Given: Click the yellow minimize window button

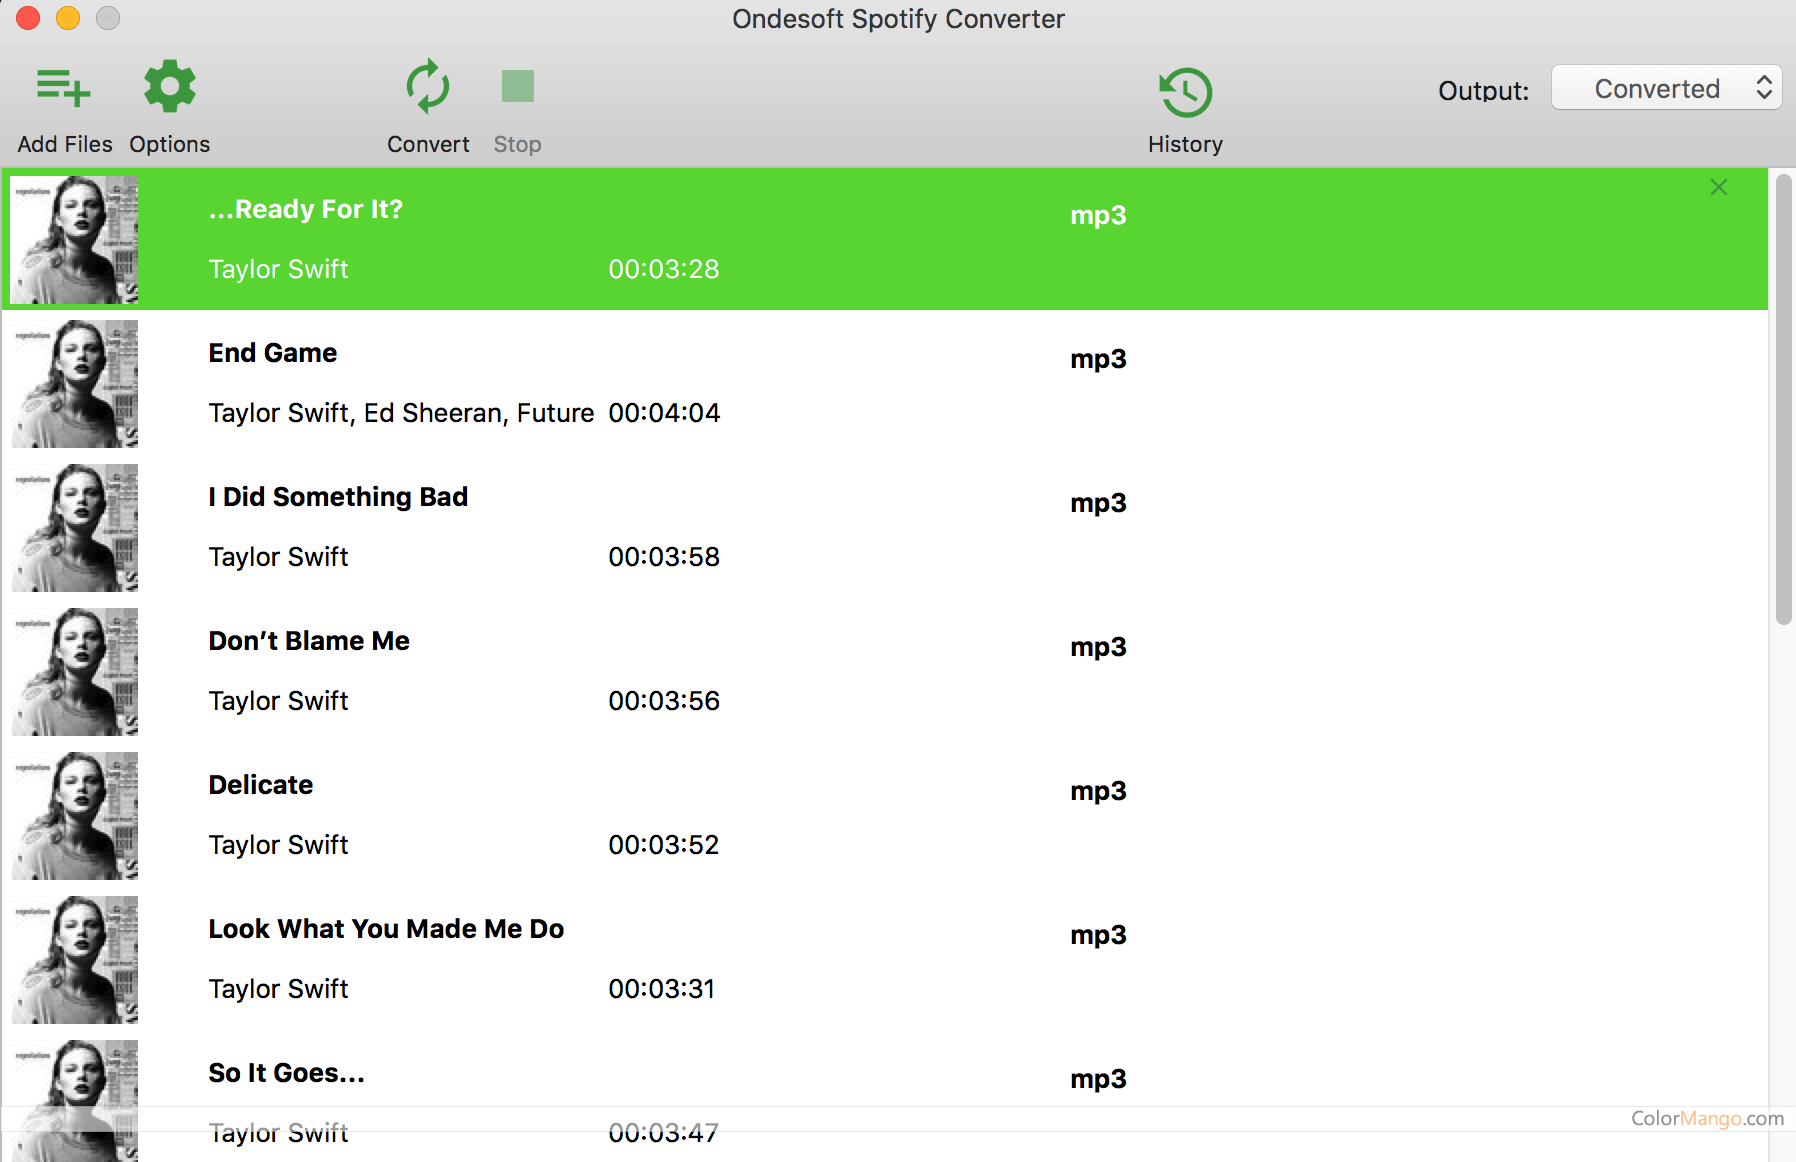Looking at the screenshot, I should point(68,18).
